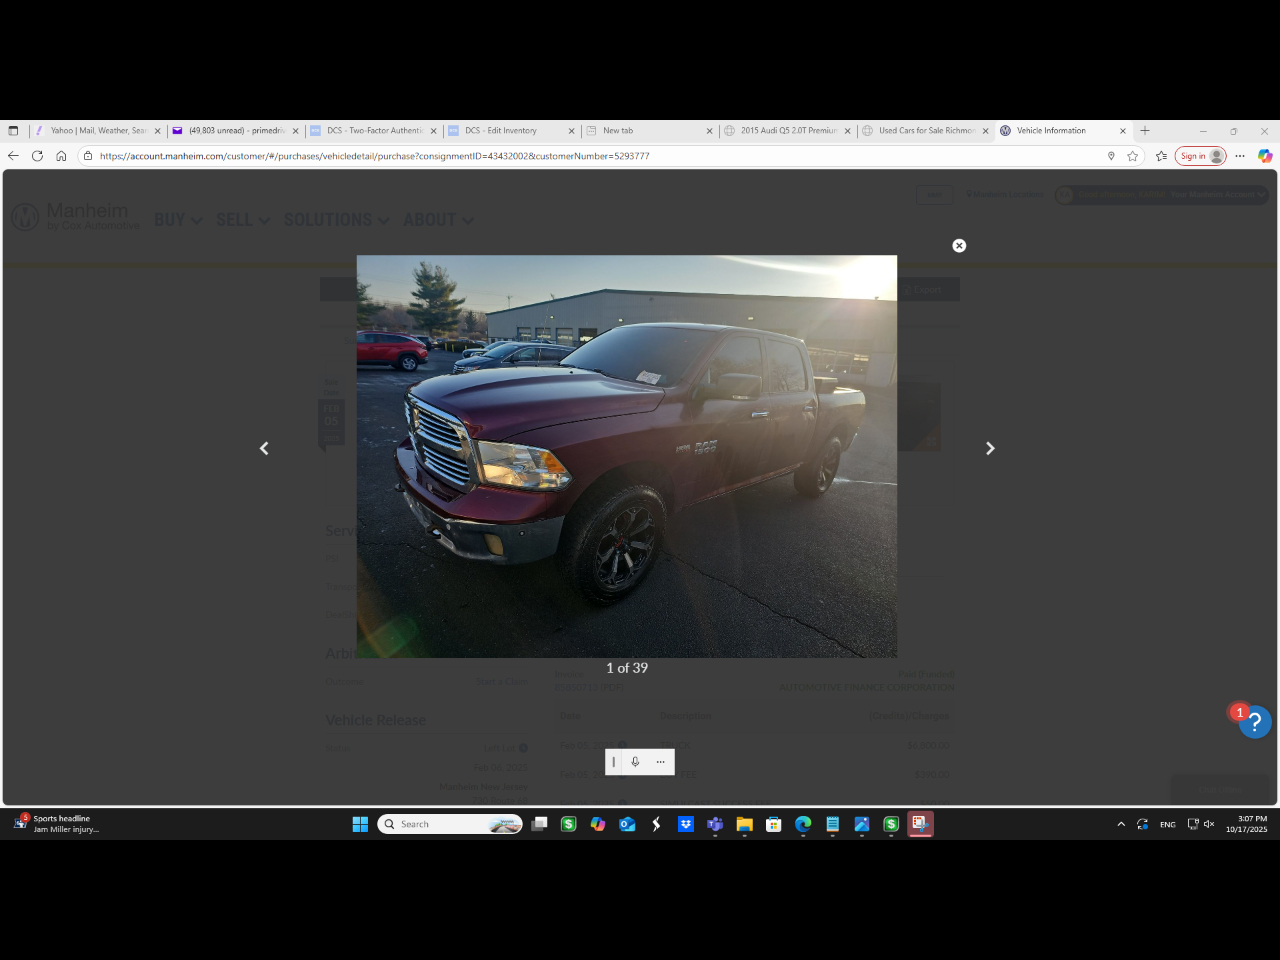1280x960 pixels.
Task: Open the floating toolbar's more options menu
Action: (660, 762)
